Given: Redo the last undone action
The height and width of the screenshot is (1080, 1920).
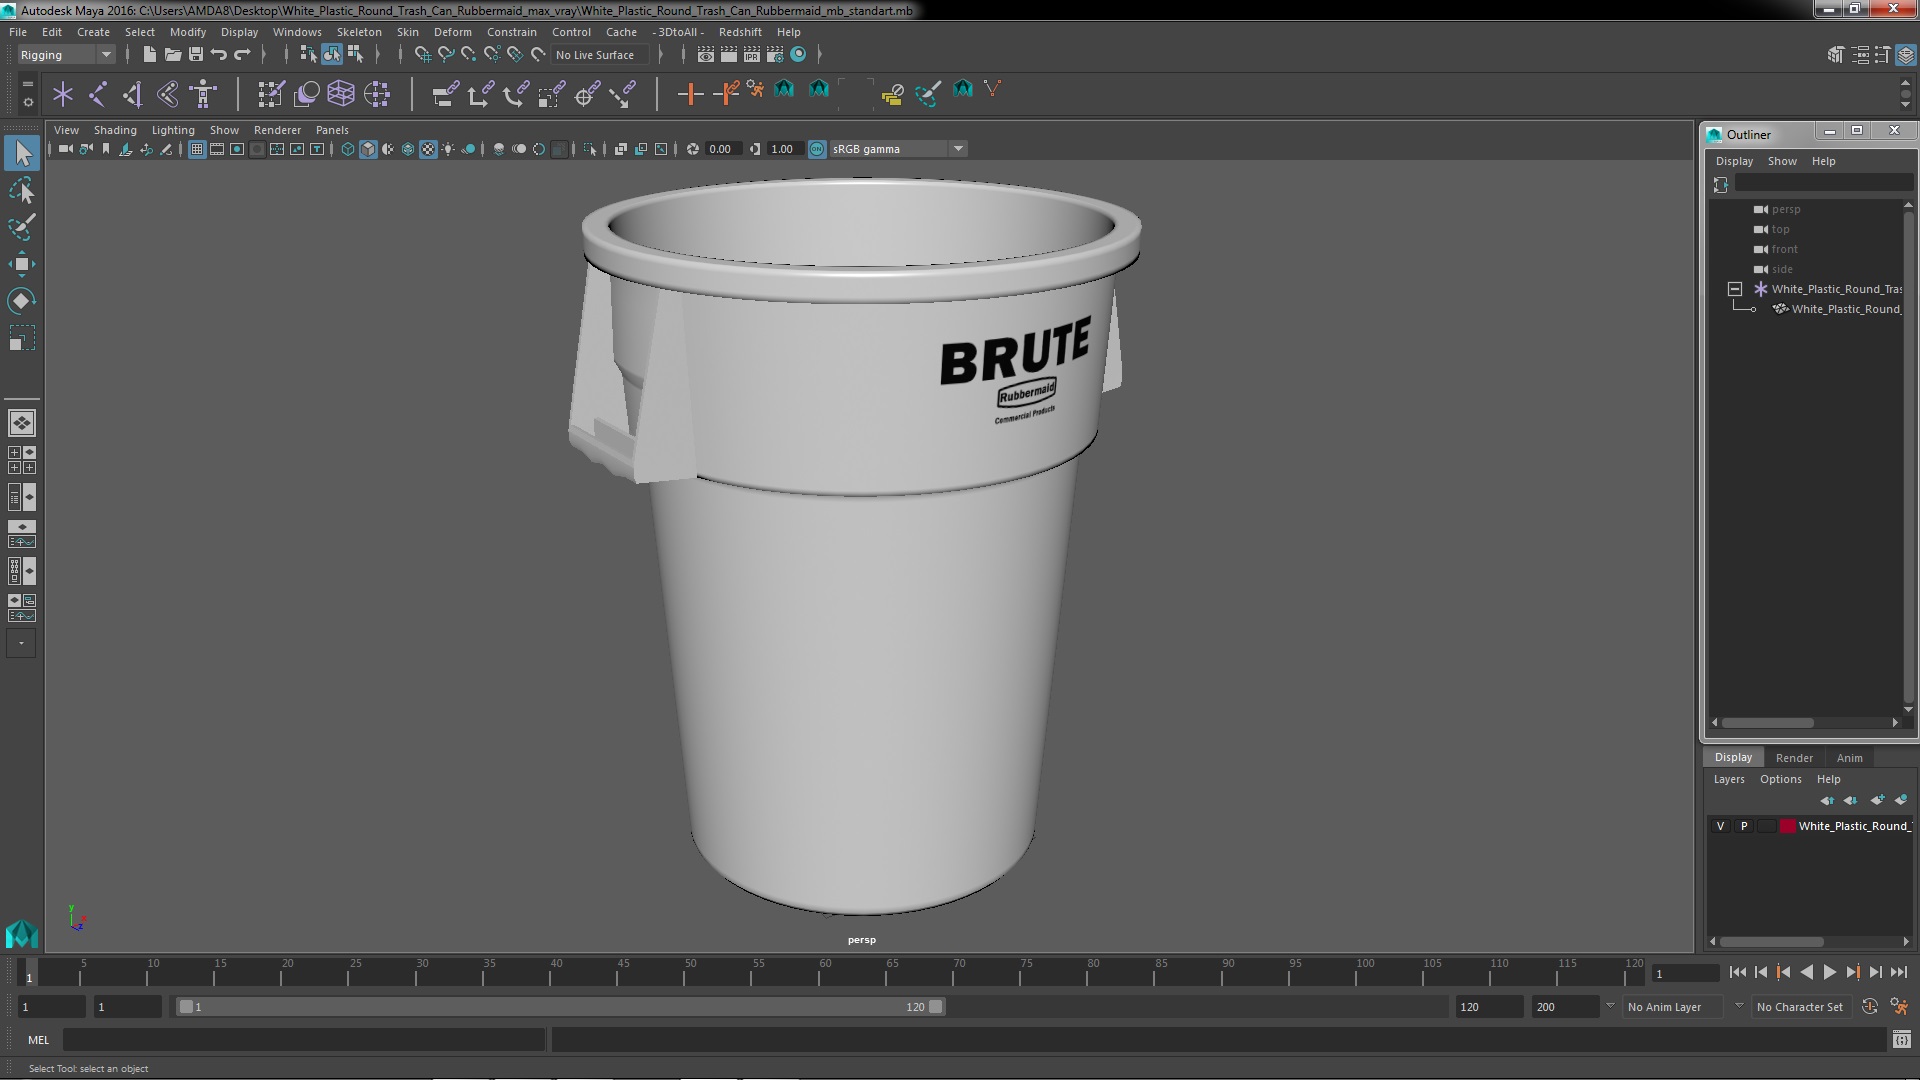Looking at the screenshot, I should point(242,55).
